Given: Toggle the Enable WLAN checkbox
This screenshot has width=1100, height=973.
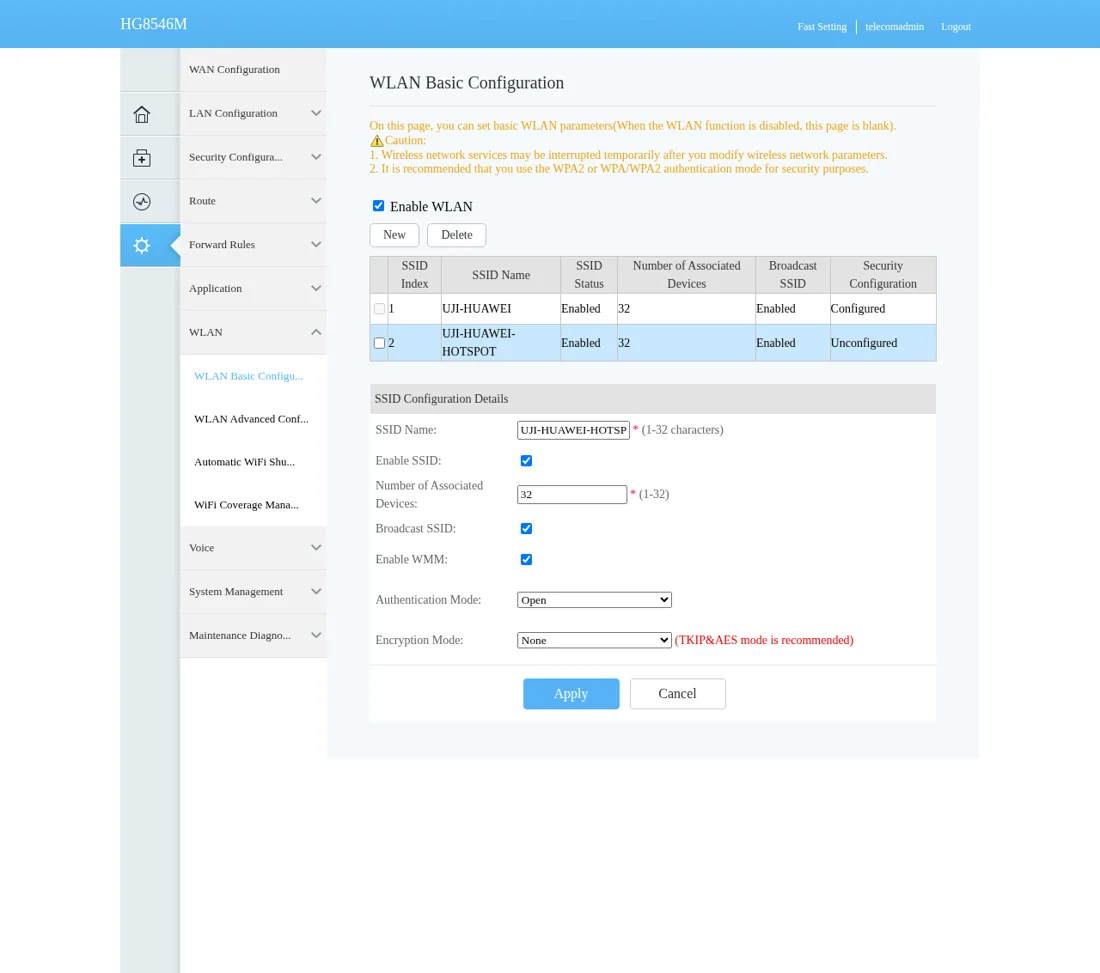Looking at the screenshot, I should 378,206.
